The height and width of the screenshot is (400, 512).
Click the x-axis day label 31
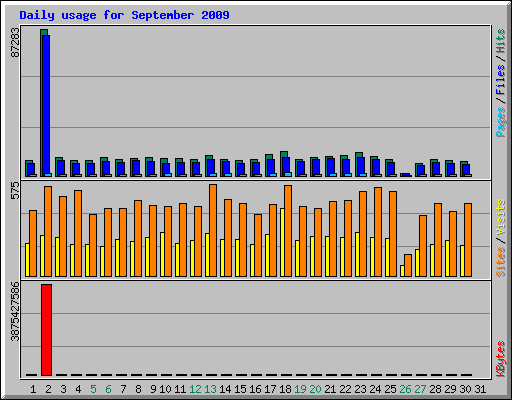pos(480,389)
